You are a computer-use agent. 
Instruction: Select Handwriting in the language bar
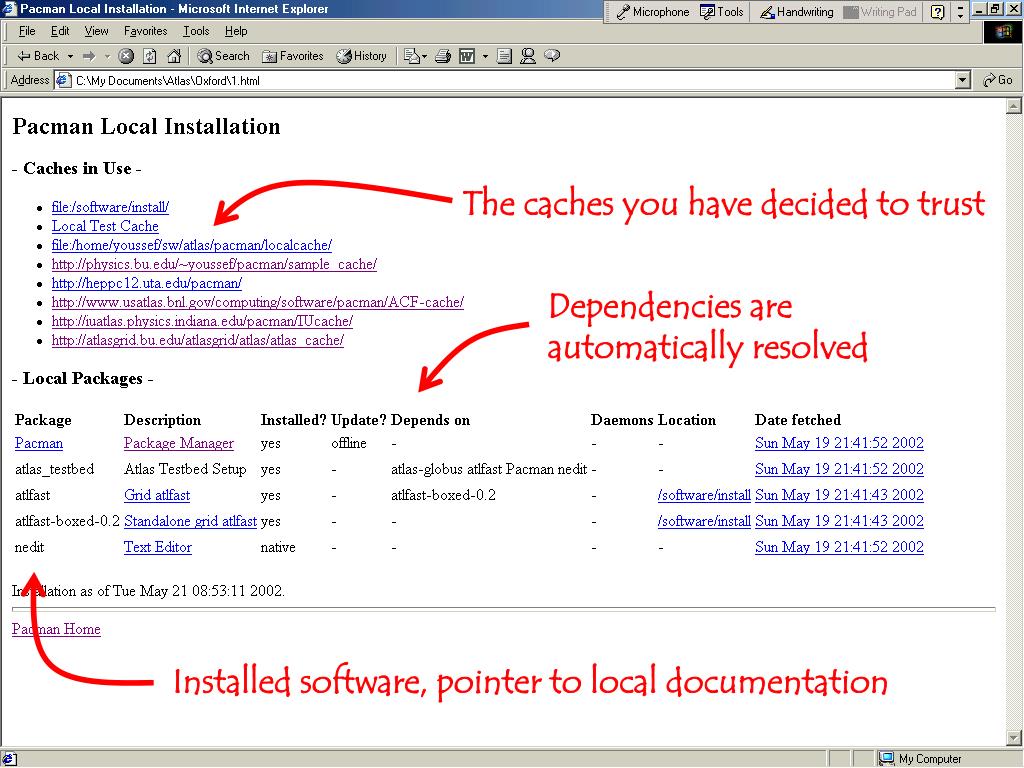click(797, 12)
